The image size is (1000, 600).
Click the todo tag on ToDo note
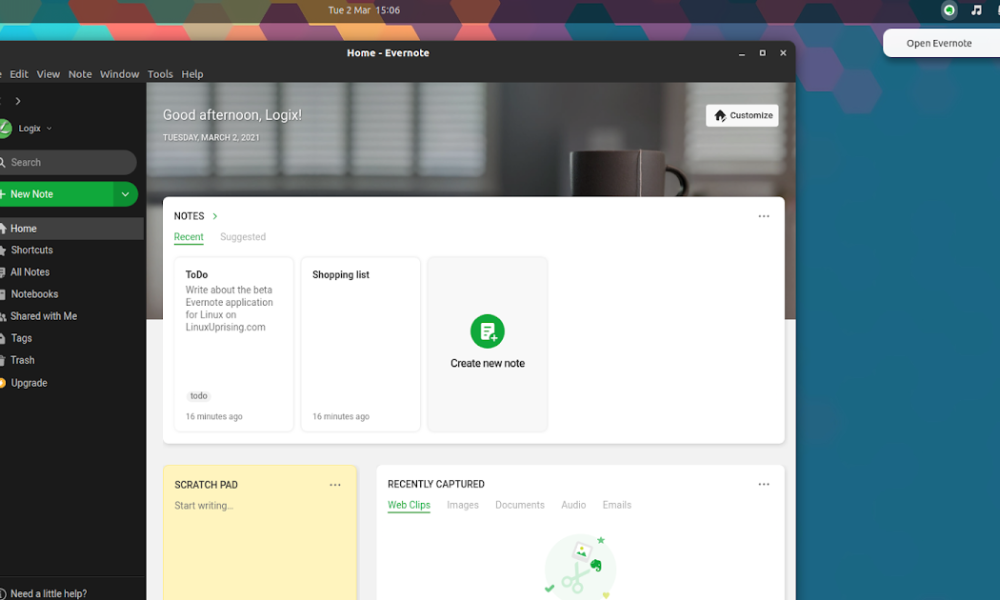coord(198,396)
